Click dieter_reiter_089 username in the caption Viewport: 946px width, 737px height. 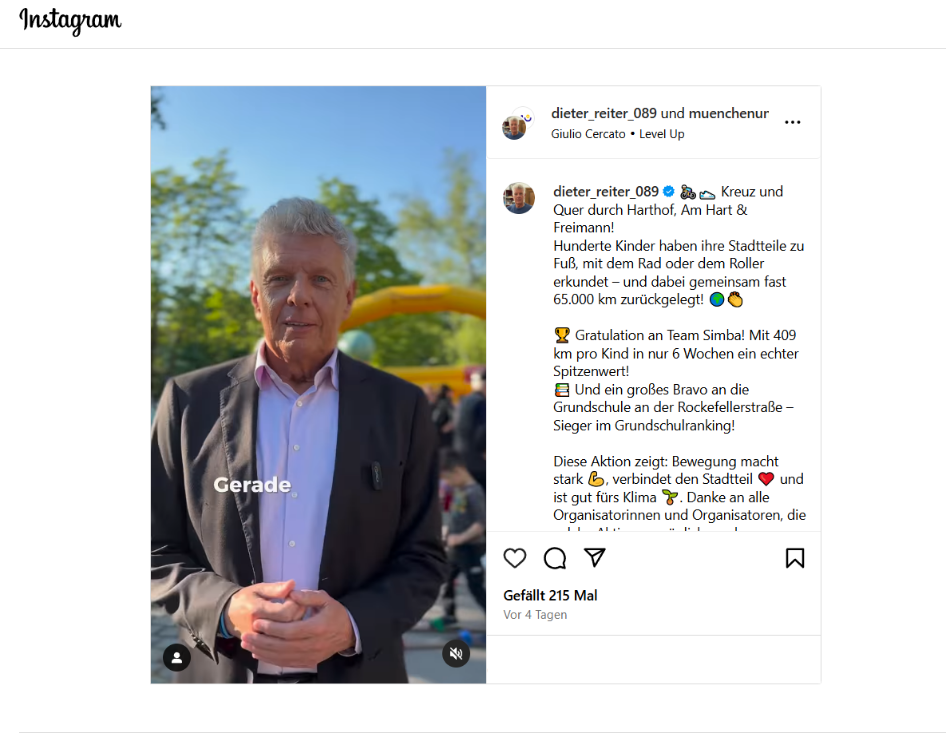point(606,192)
